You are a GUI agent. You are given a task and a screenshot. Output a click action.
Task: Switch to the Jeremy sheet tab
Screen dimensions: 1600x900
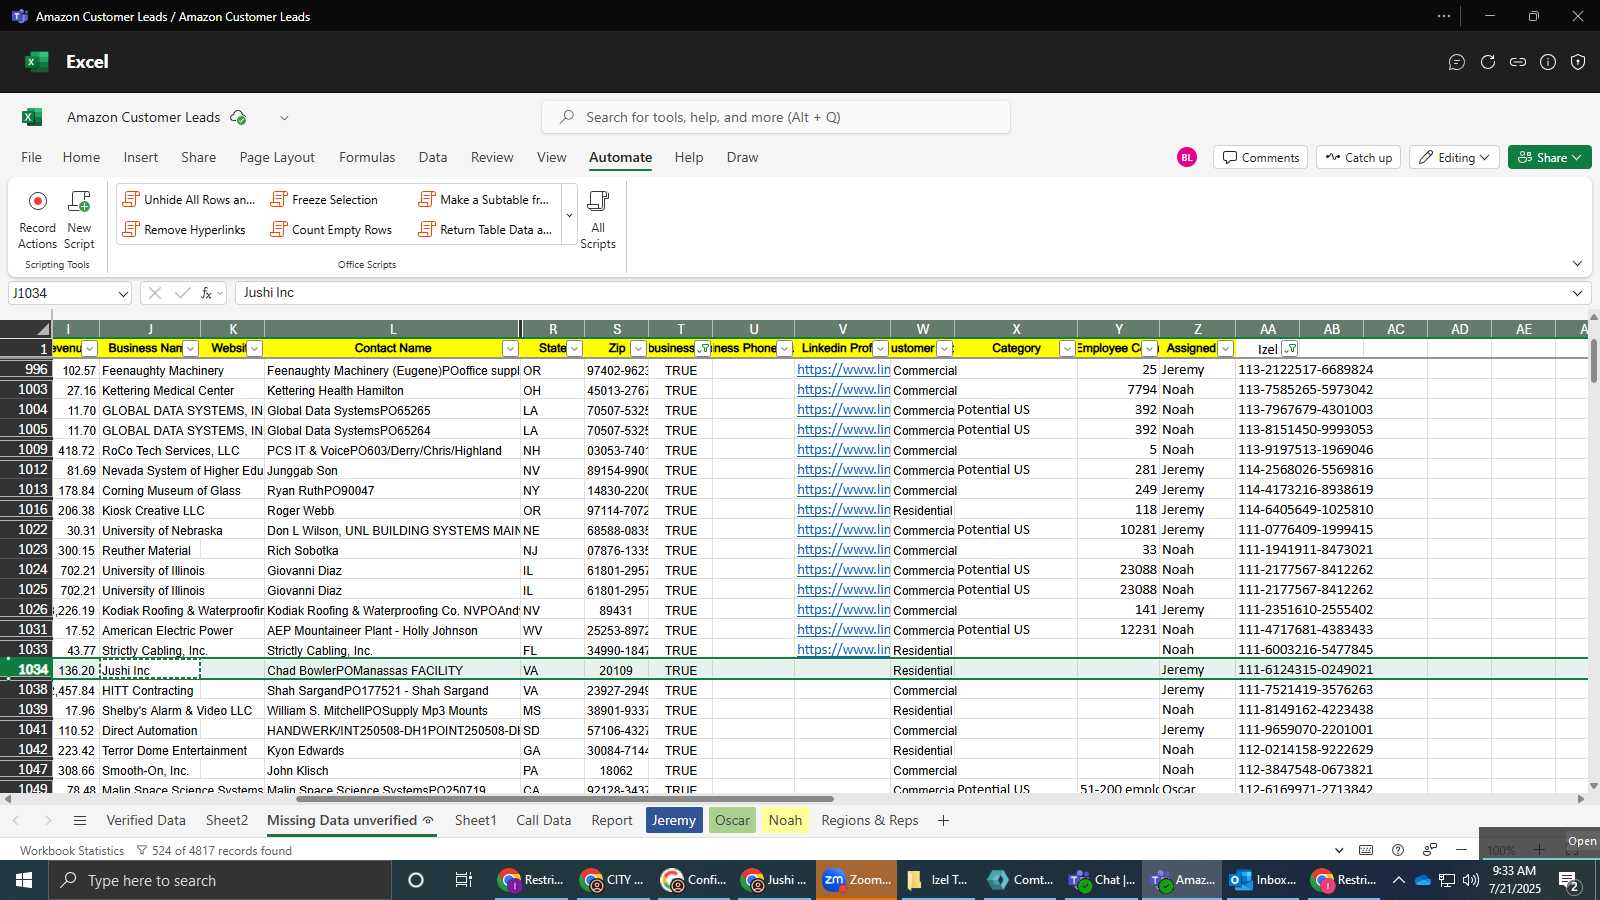click(x=674, y=820)
